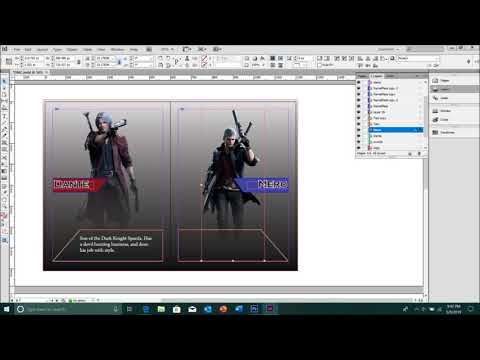This screenshot has height=360, width=480.
Task: Open the Layout menu
Action: pos(42,49)
